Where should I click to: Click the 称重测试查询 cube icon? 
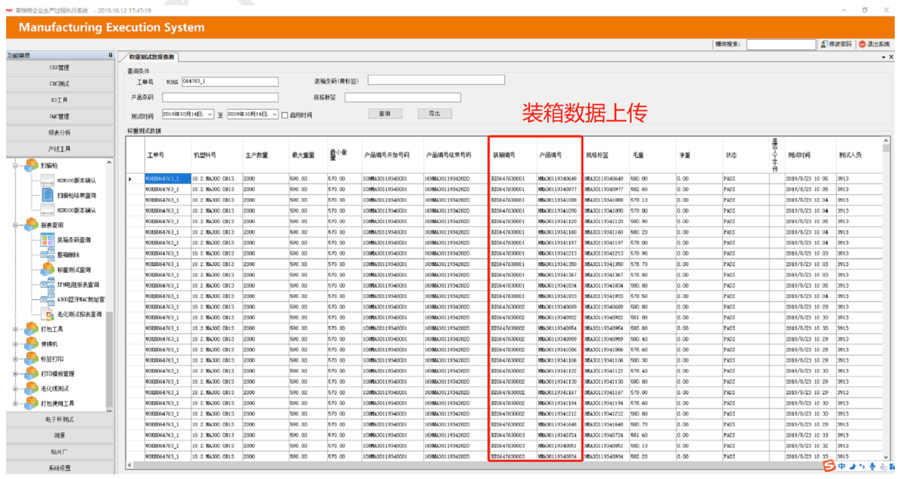[48, 270]
